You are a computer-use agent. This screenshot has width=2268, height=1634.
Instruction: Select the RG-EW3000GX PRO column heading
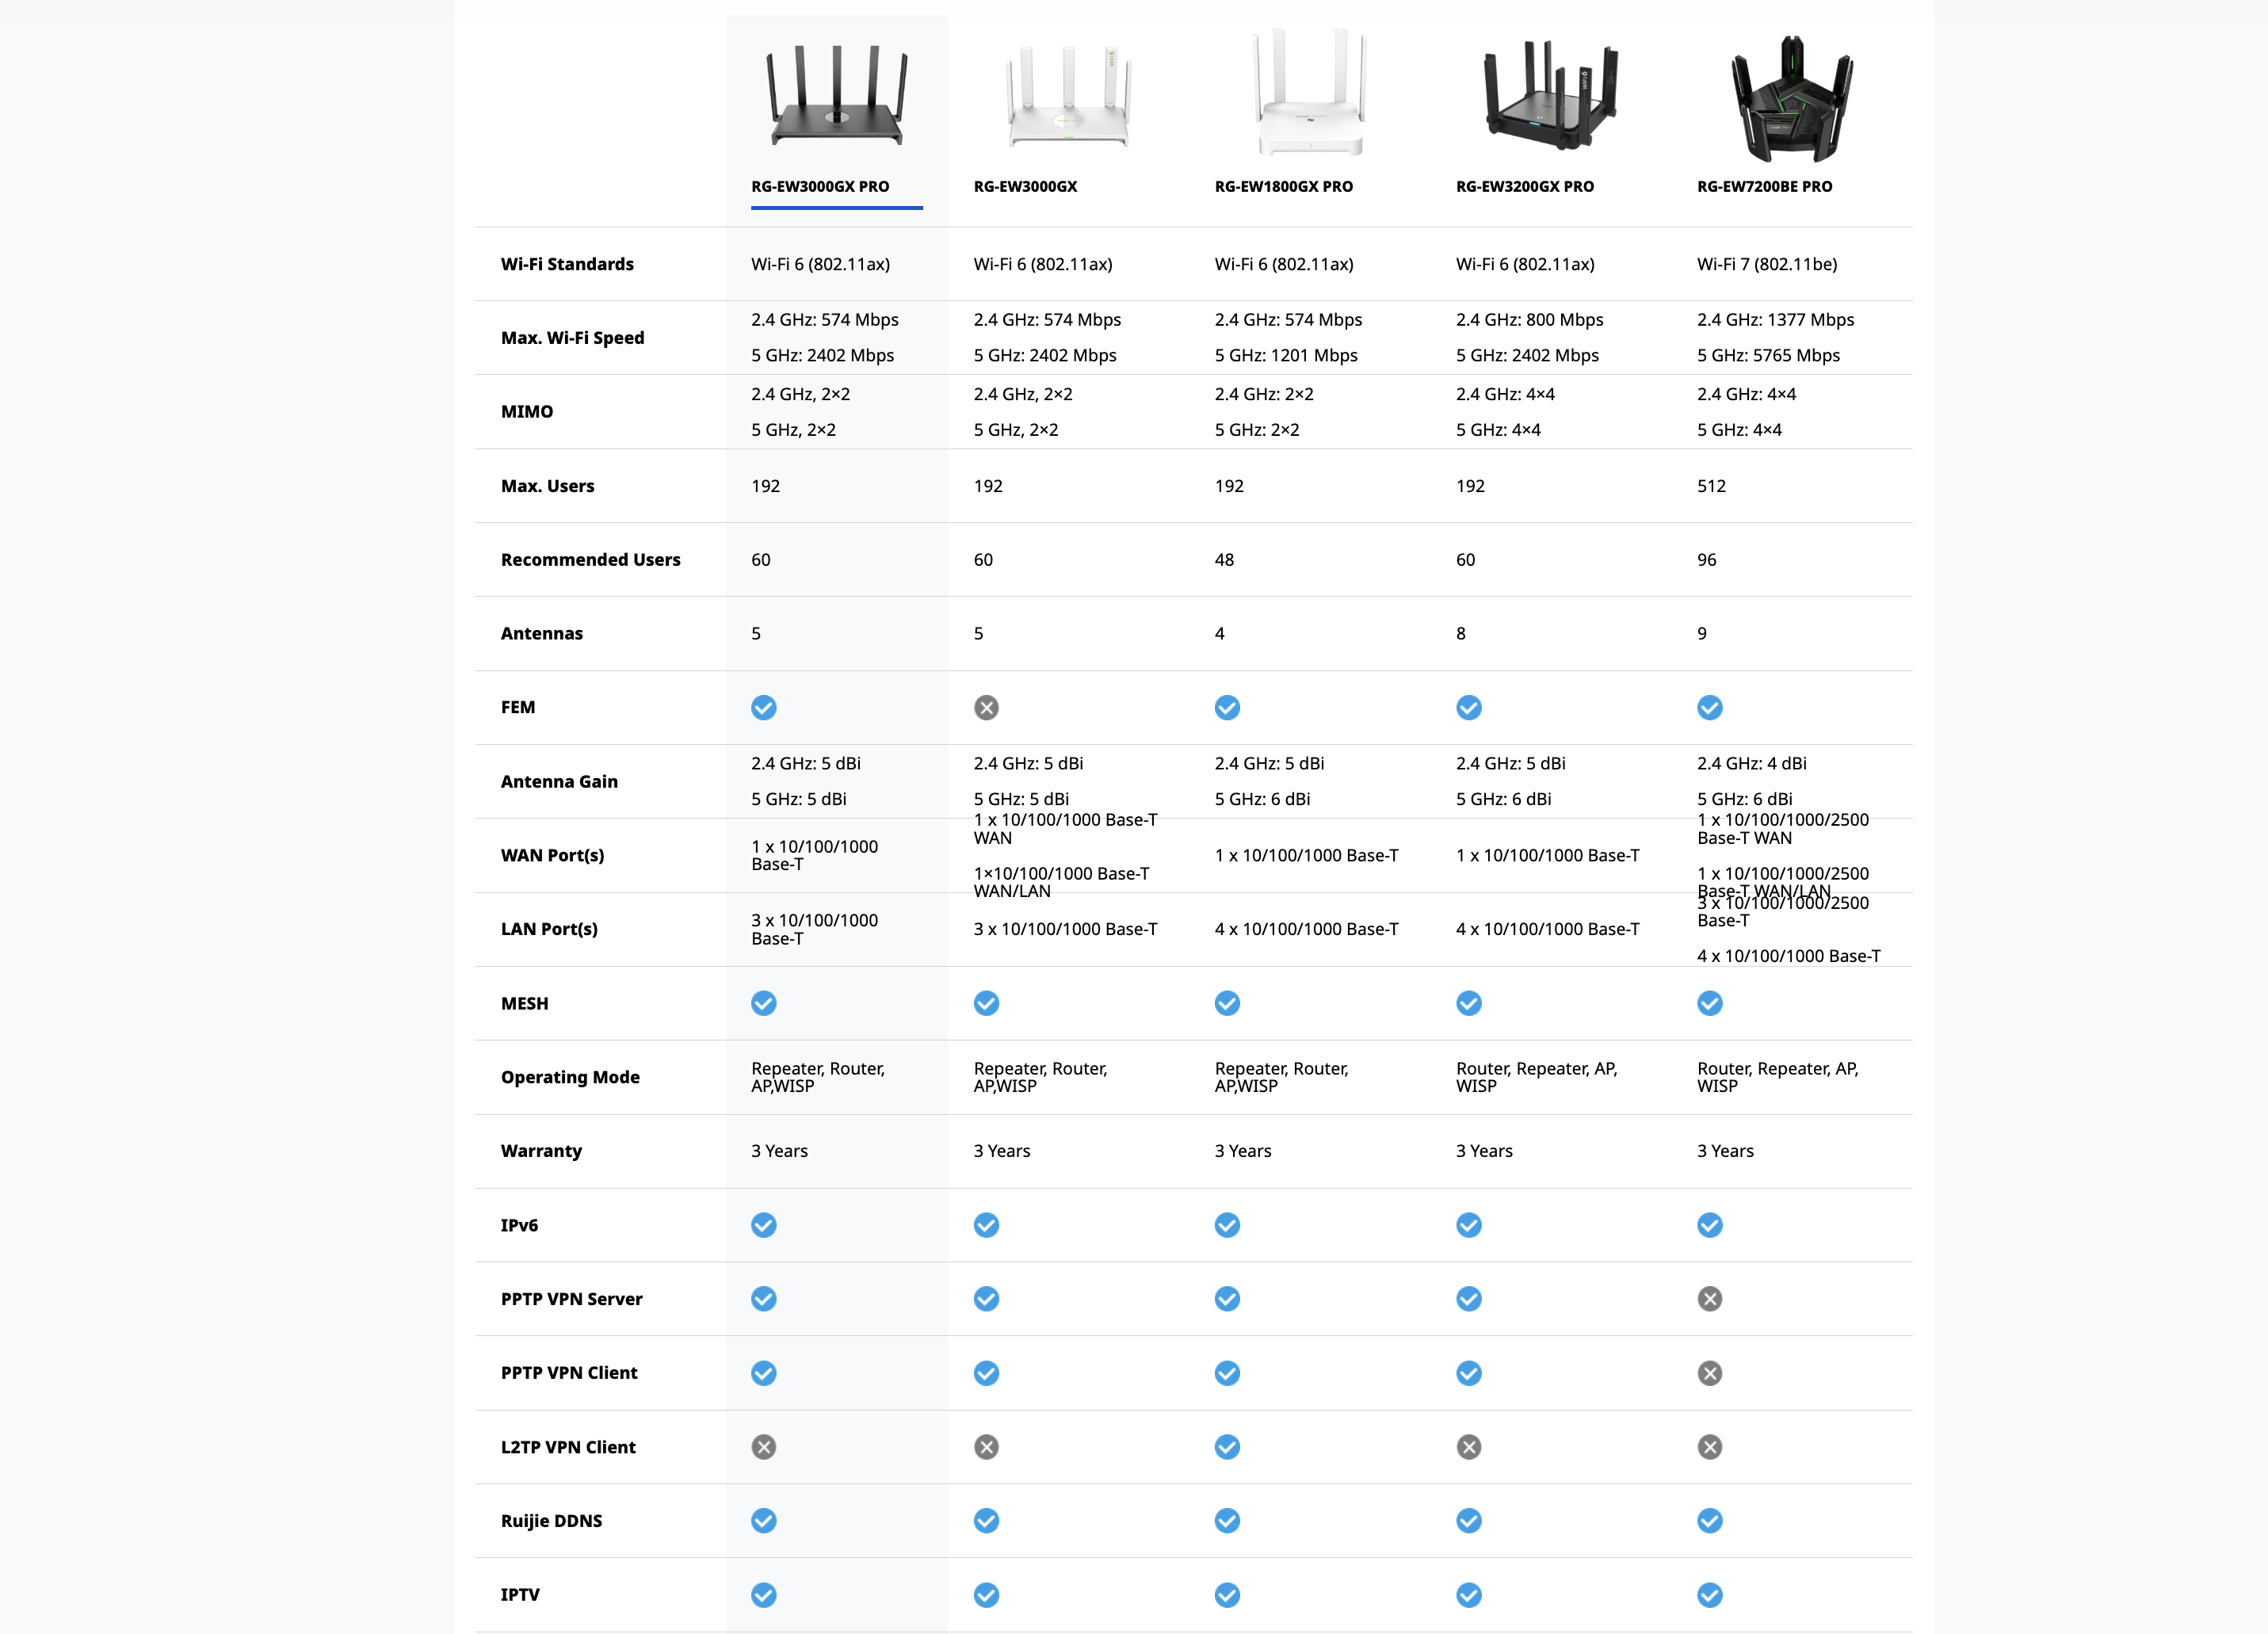pyautogui.click(x=820, y=187)
